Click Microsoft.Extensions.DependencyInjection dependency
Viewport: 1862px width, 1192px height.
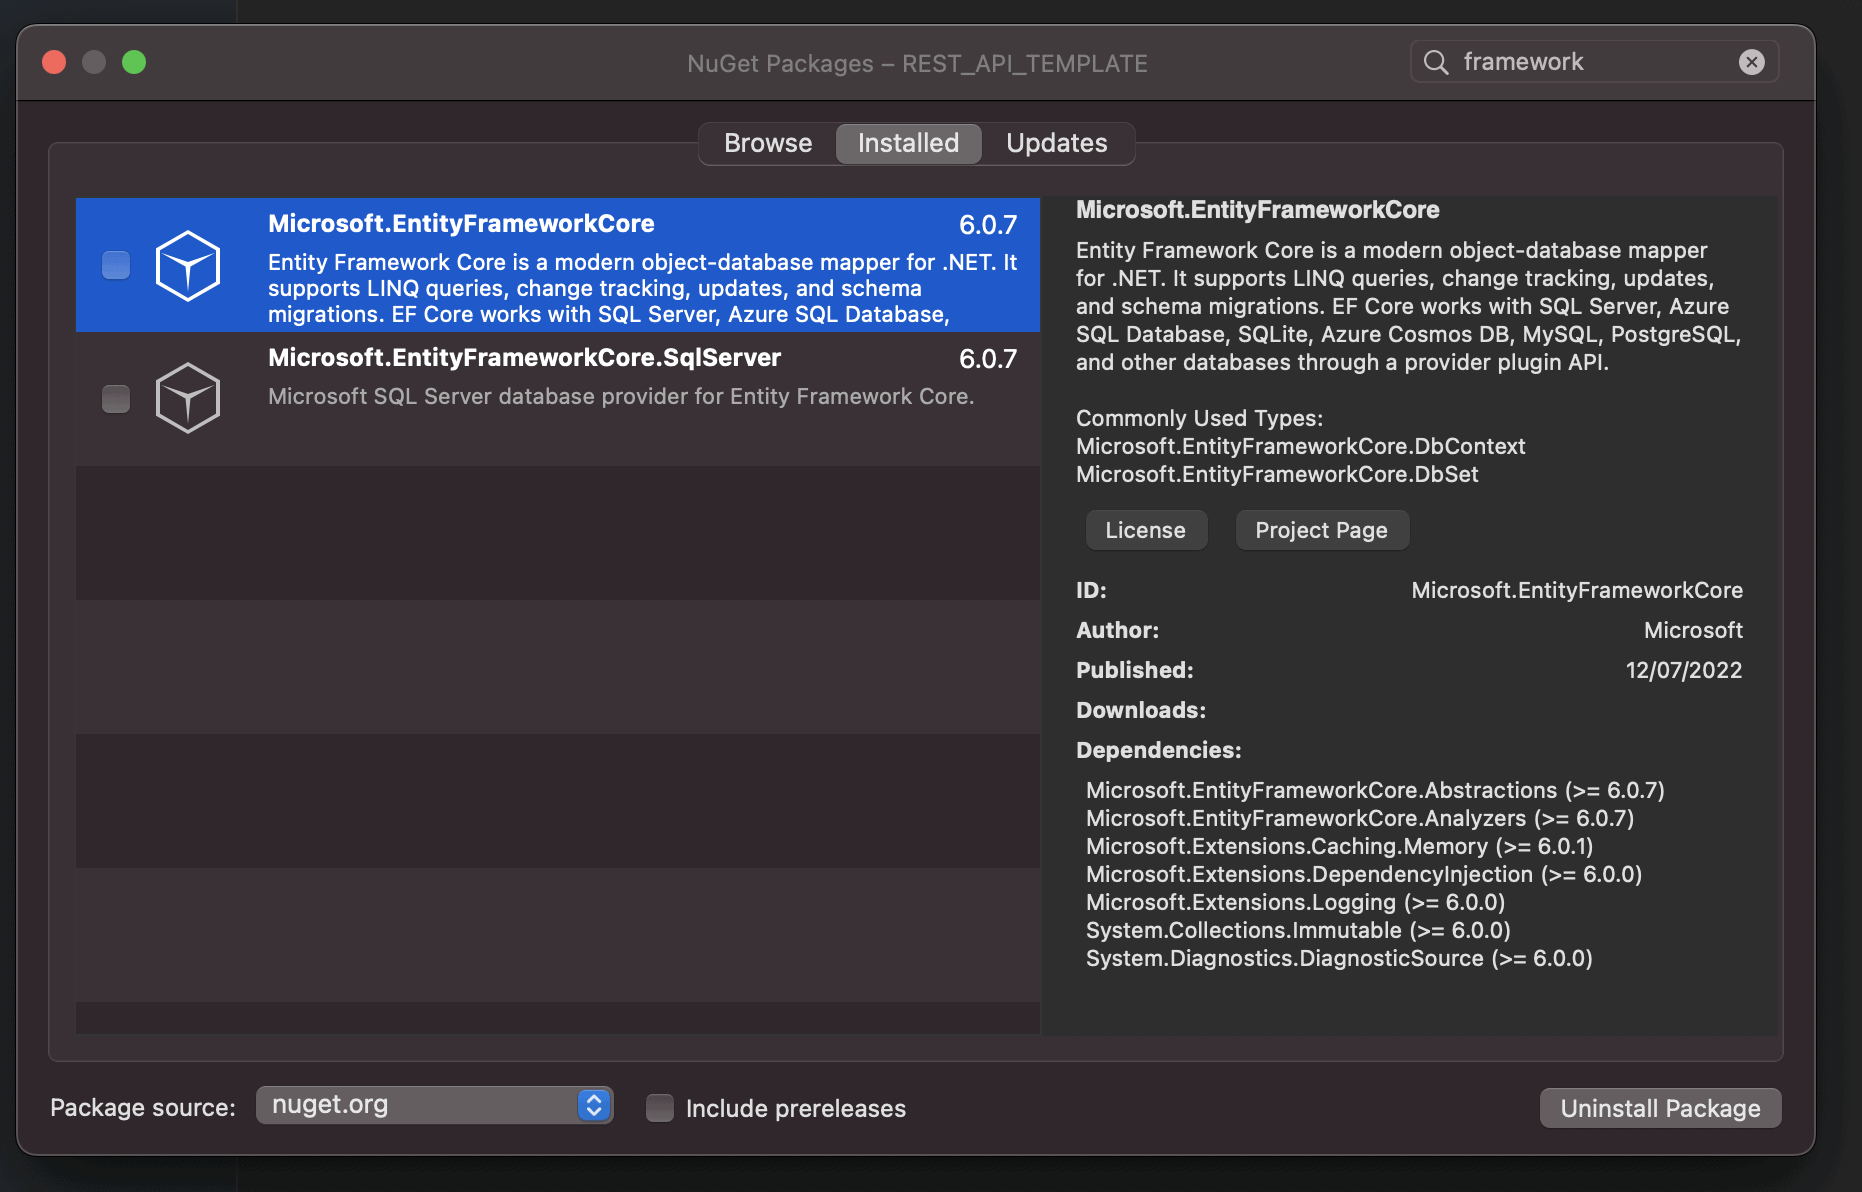coord(1364,874)
